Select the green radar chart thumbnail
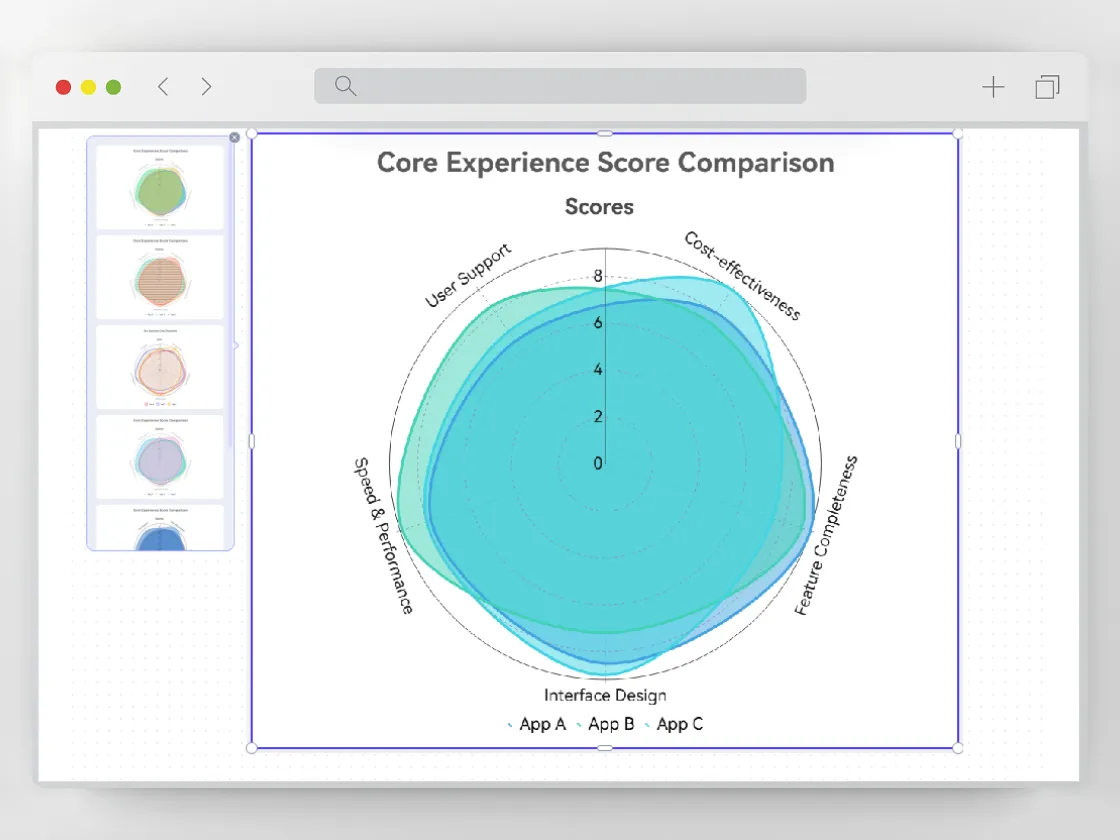This screenshot has height=840, width=1120. [159, 188]
